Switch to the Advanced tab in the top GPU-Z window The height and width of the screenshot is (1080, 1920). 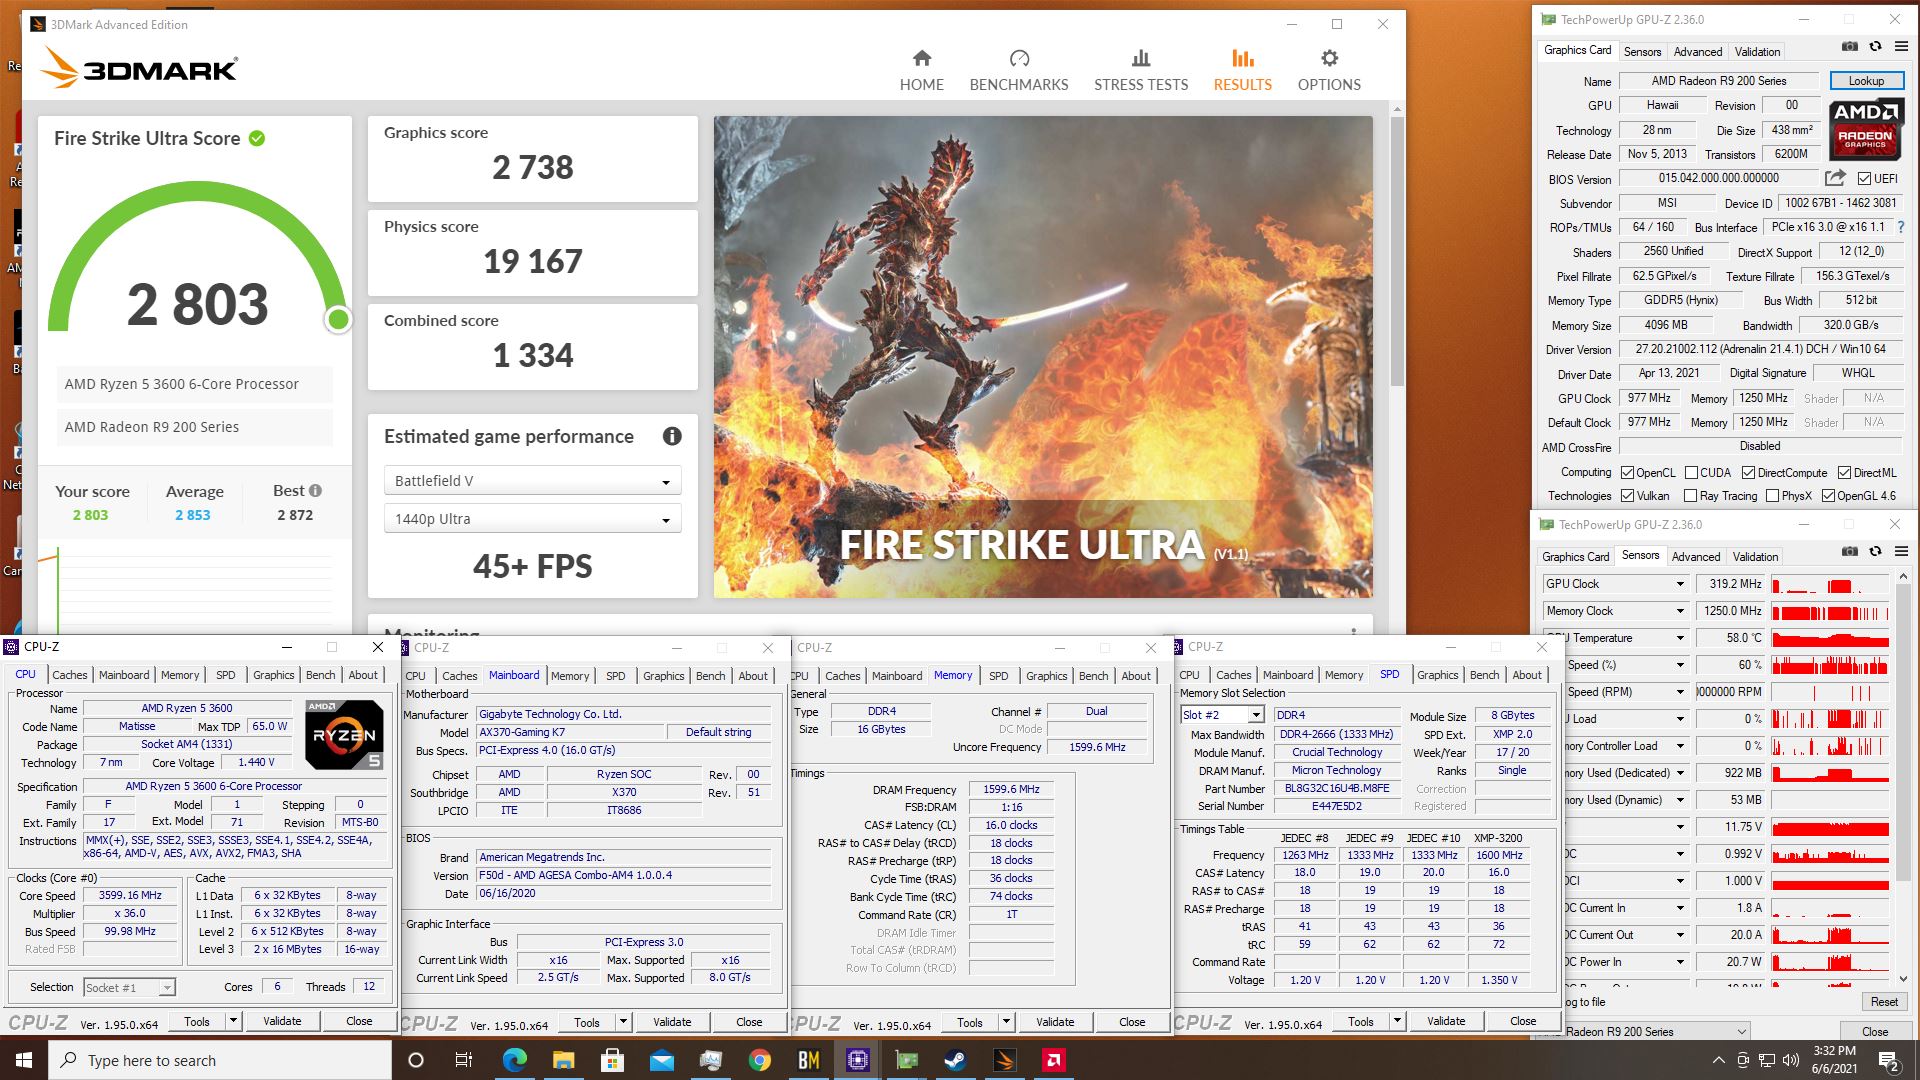1697,52
